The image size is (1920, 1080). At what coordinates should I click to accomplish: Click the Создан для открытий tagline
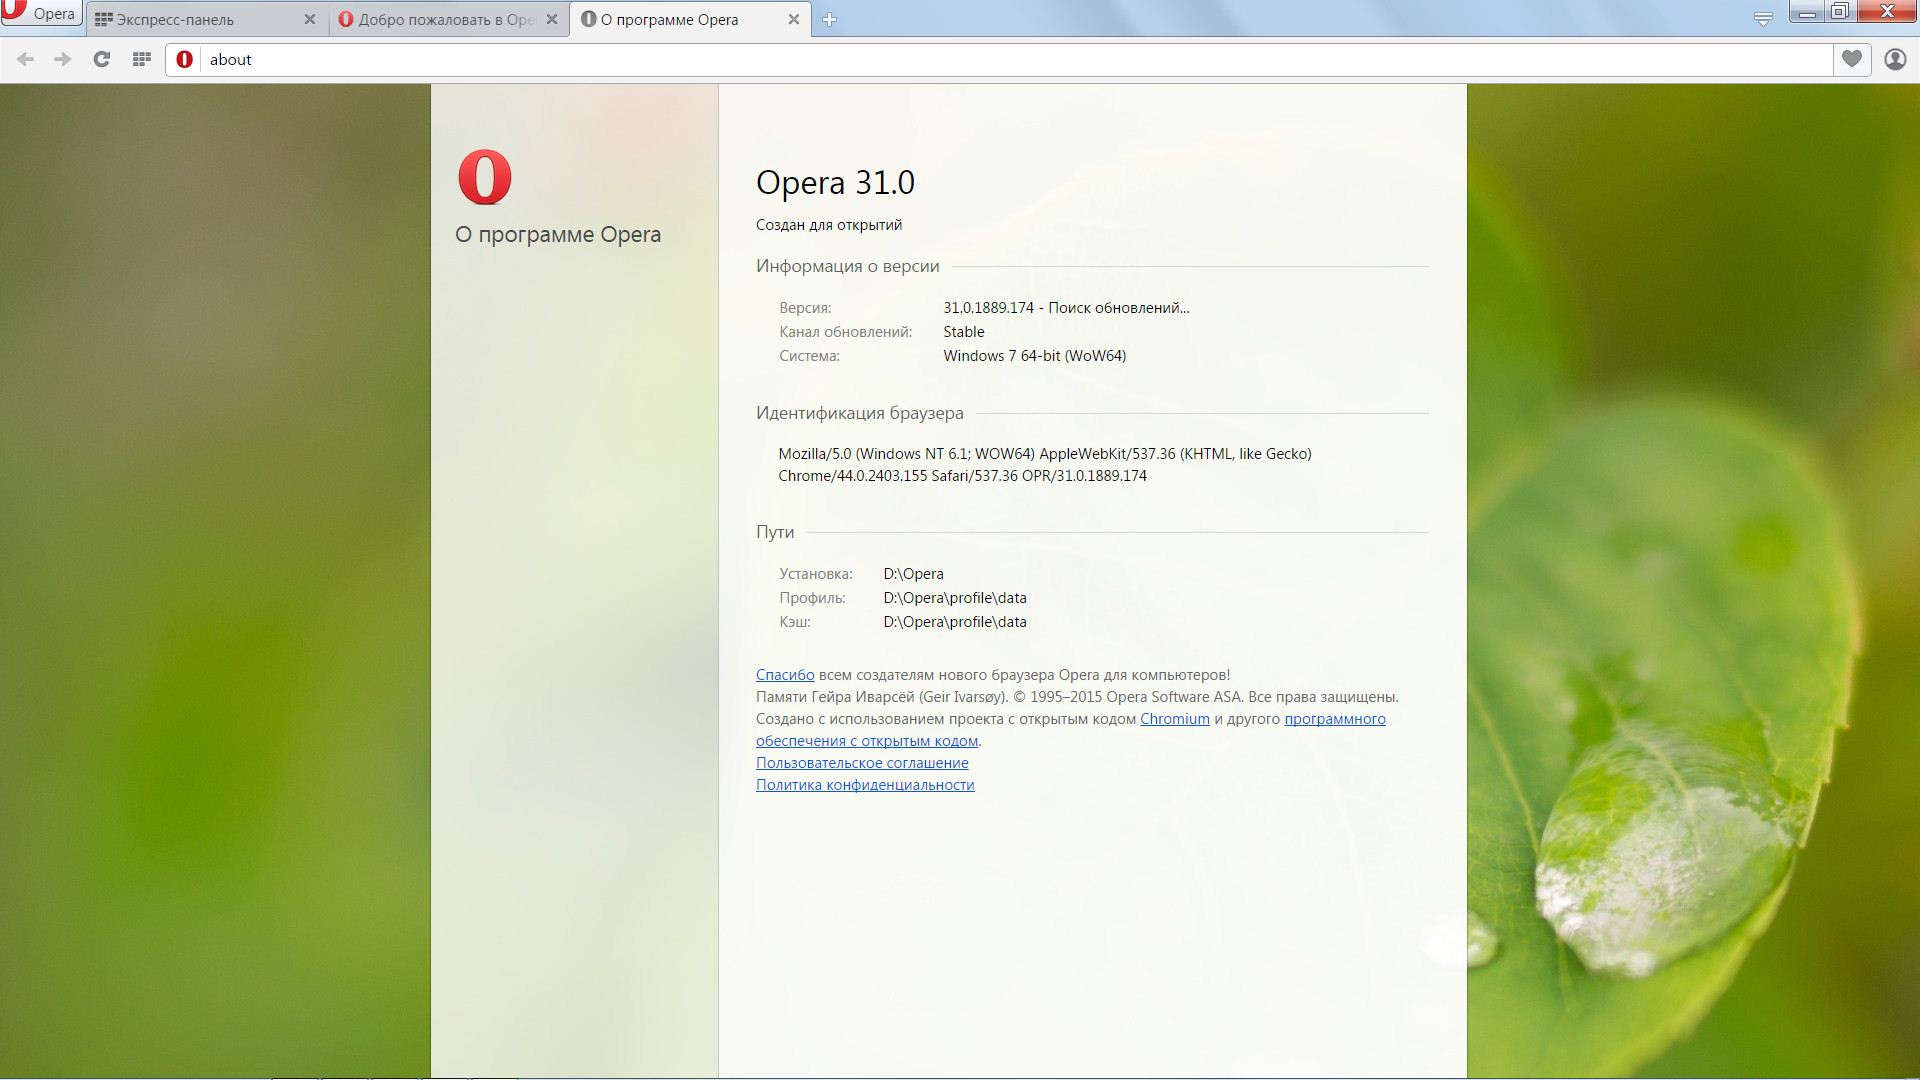(829, 225)
